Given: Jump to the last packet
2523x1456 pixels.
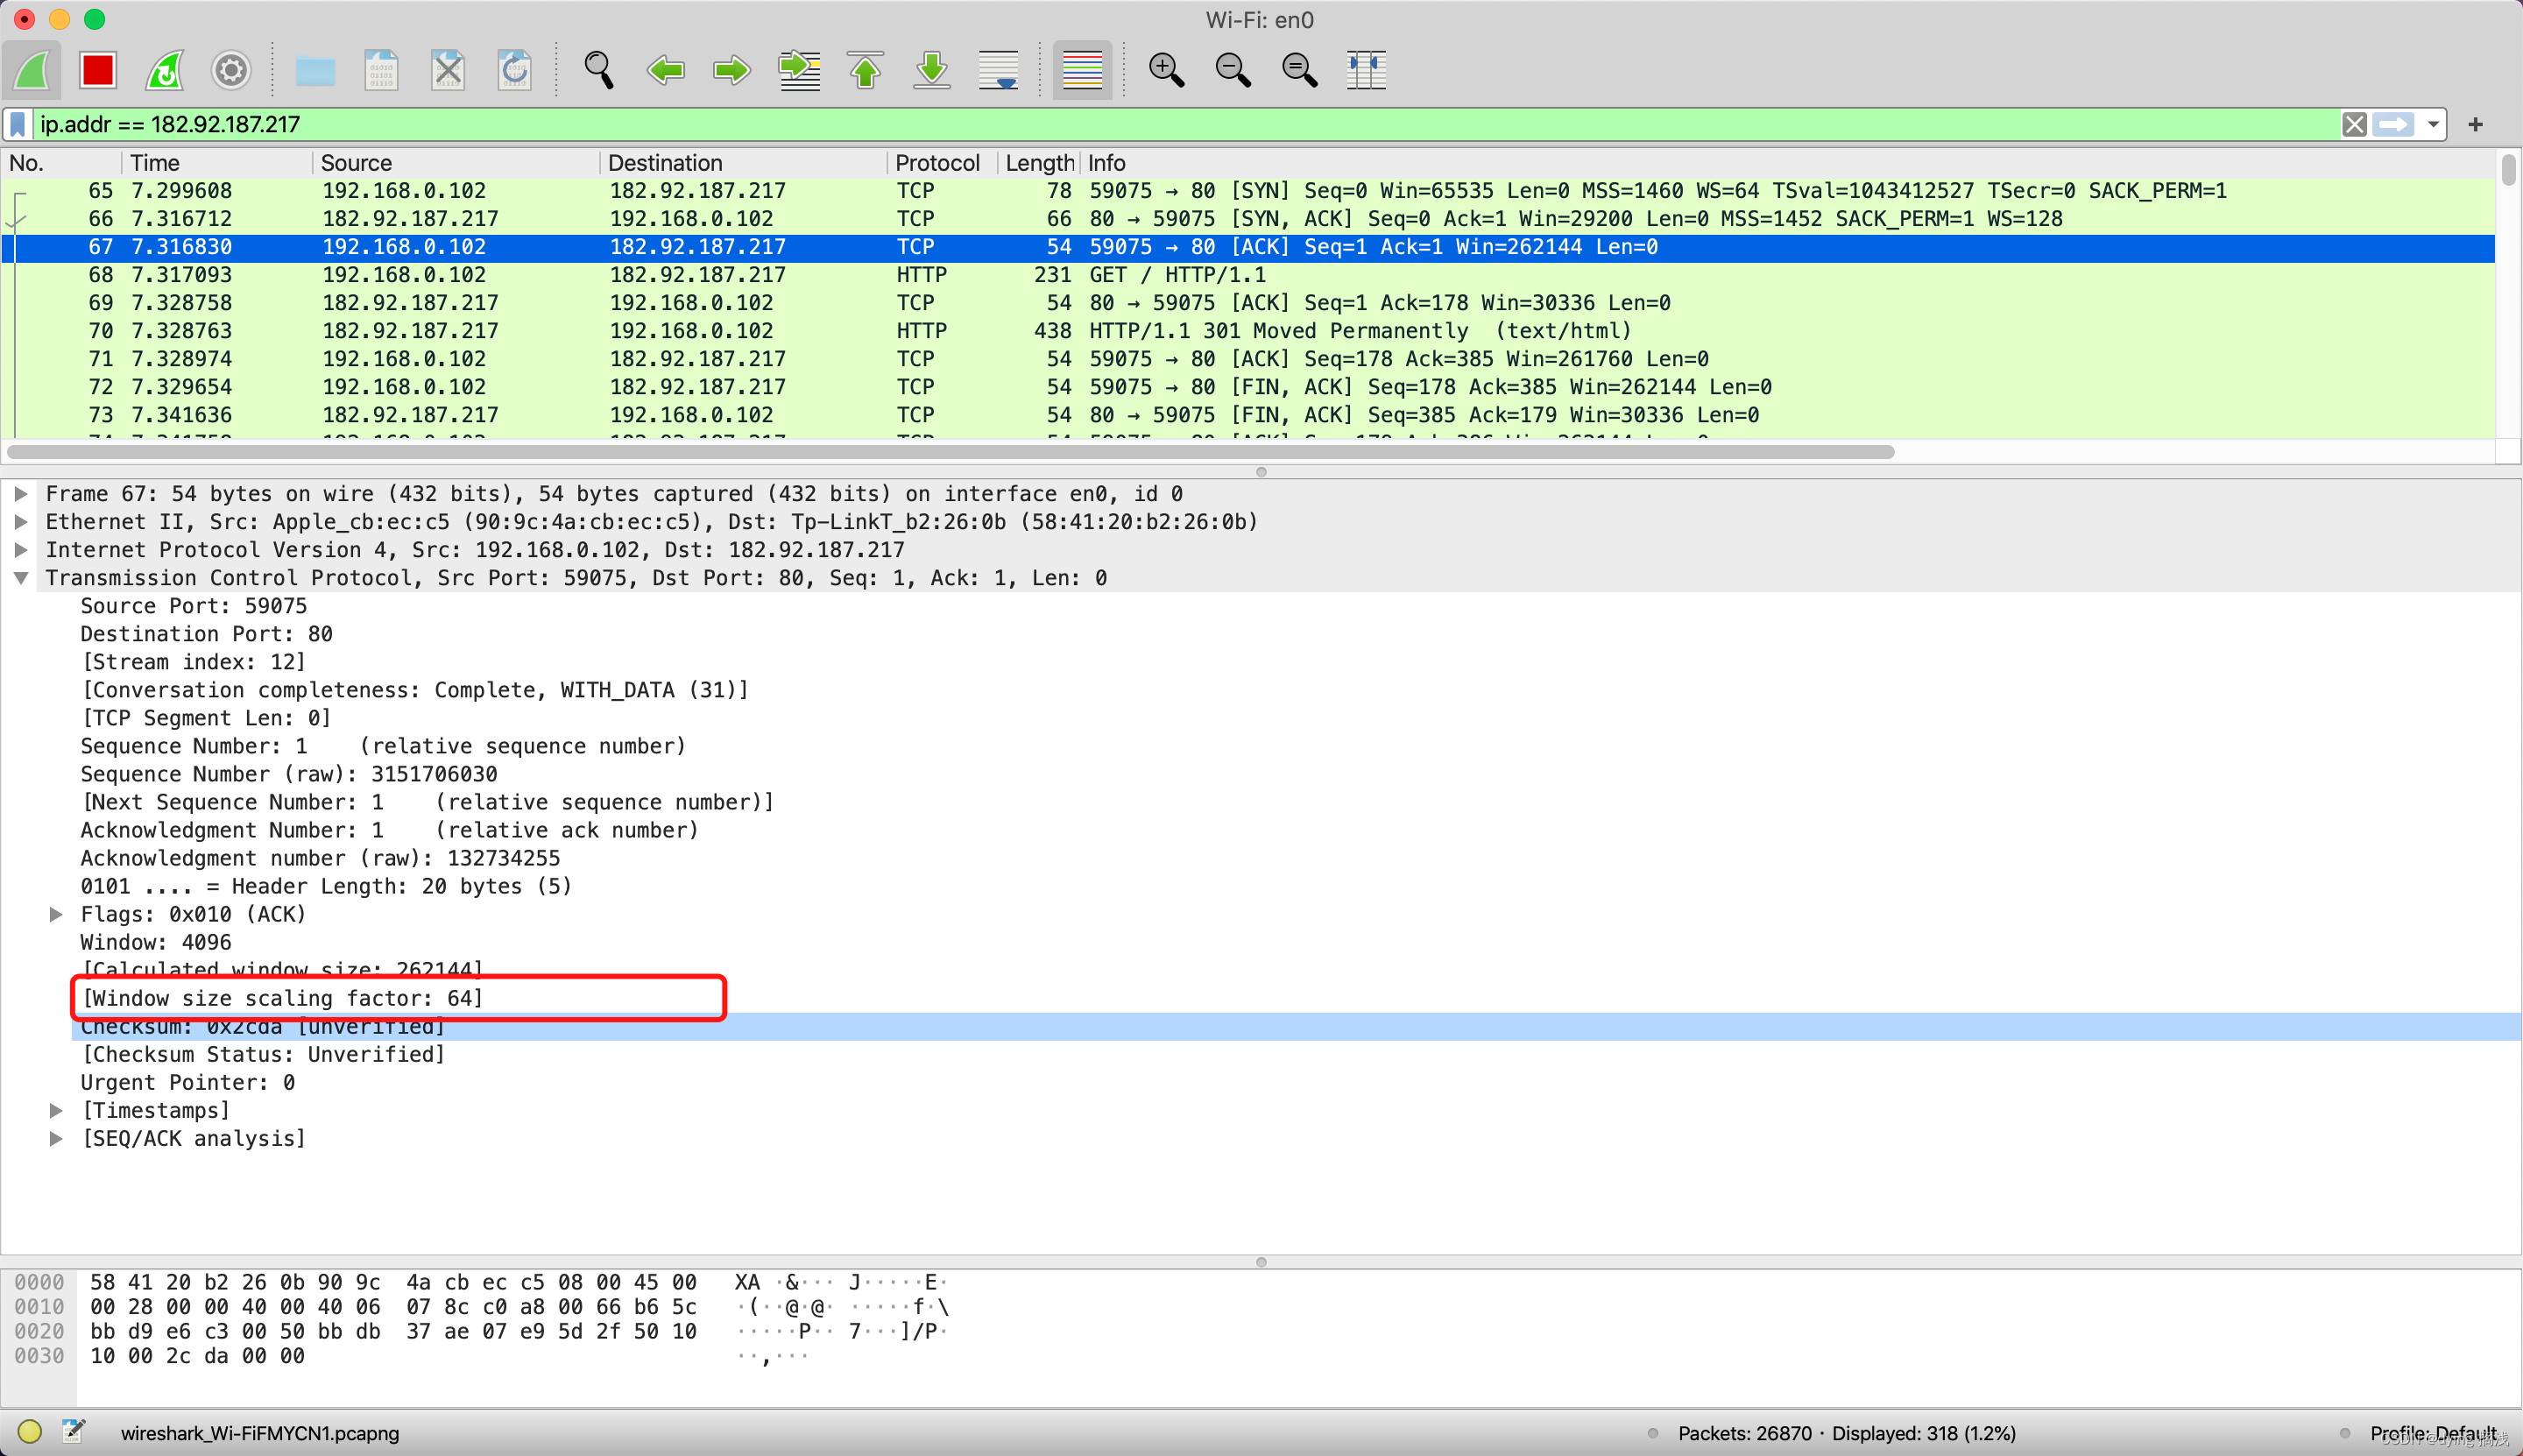Looking at the screenshot, I should (930, 70).
